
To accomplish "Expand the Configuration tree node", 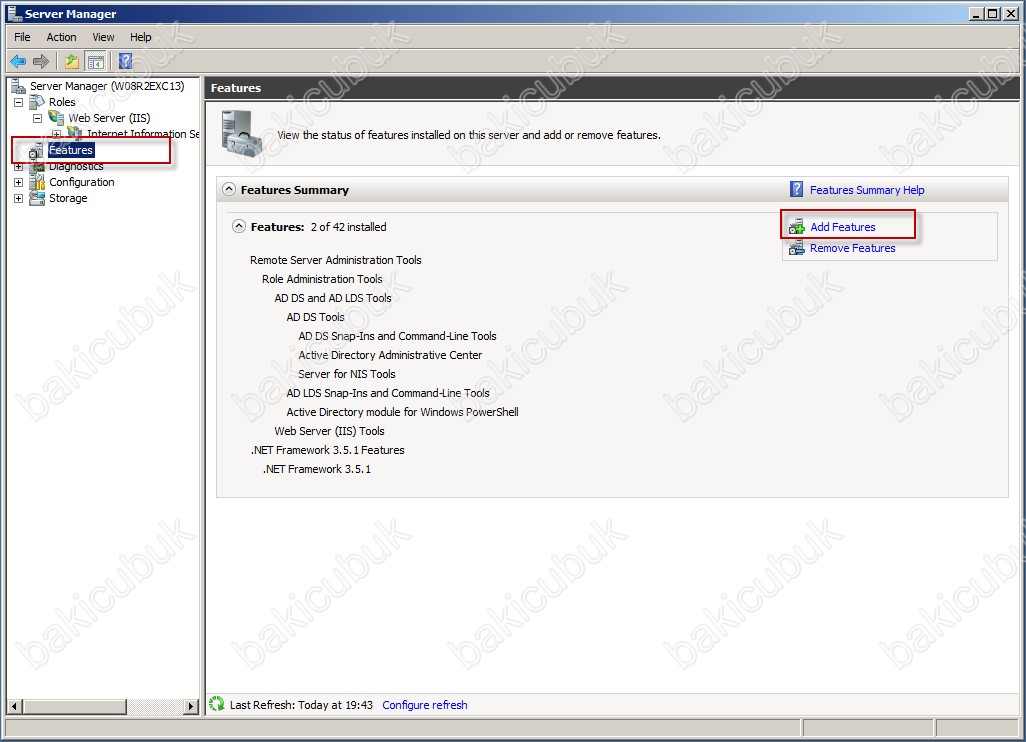I will 18,183.
